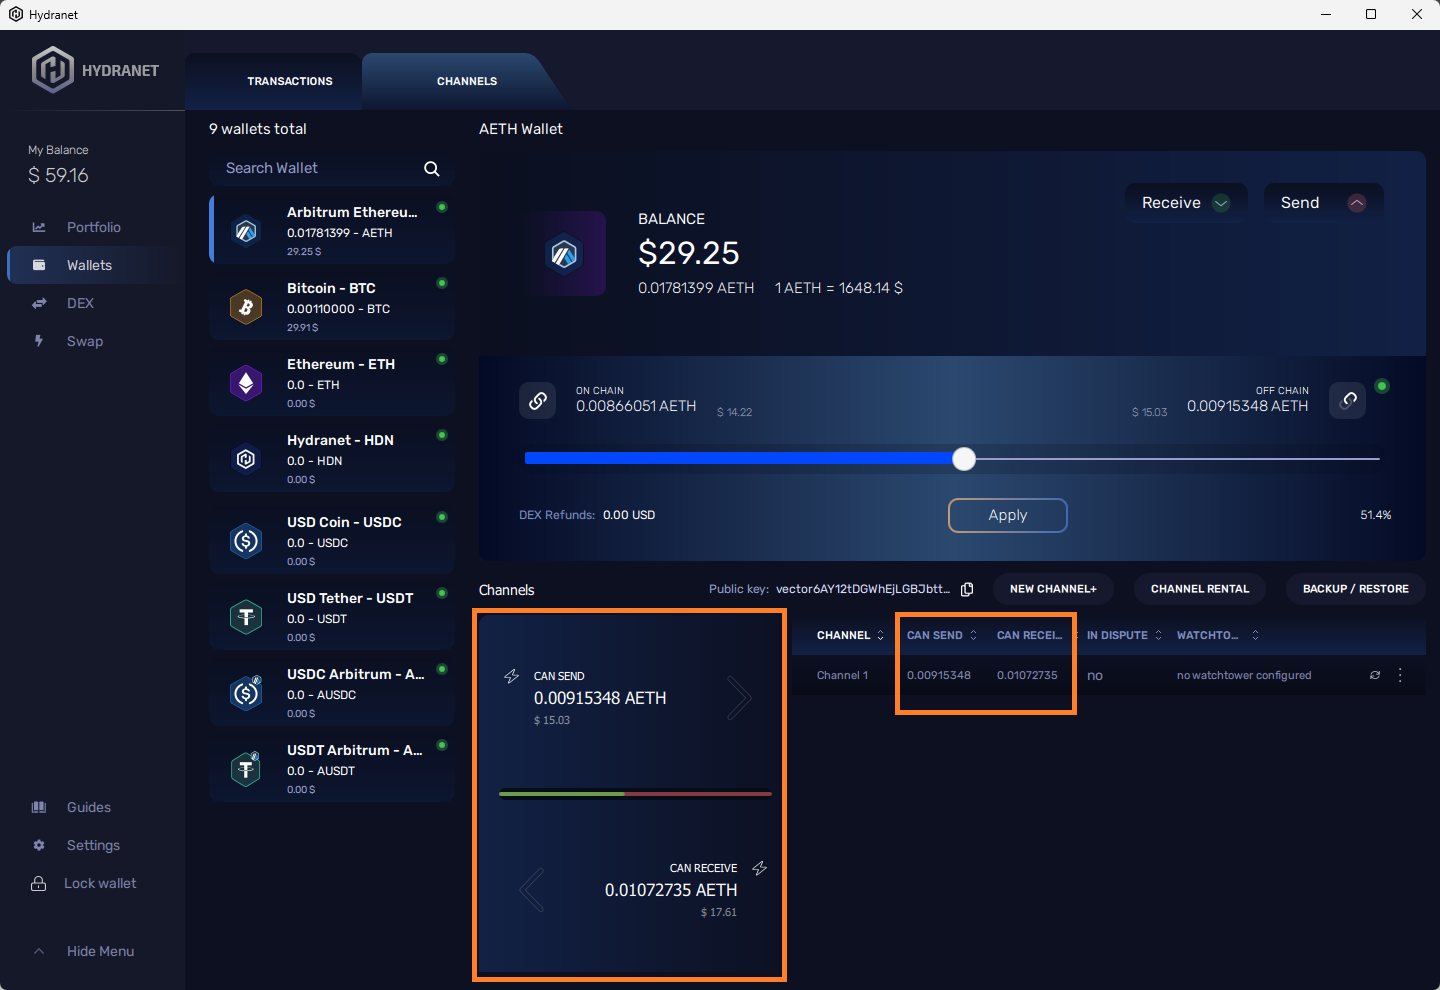The image size is (1440, 990).
Task: Sort the table by IN DISPUTE column
Action: [x=1125, y=635]
